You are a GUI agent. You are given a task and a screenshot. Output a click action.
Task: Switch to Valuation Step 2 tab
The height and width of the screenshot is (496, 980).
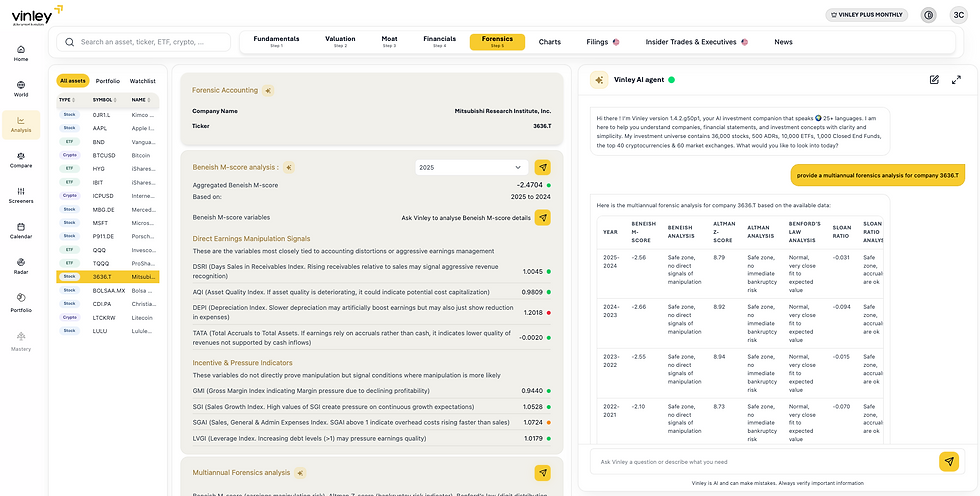[340, 42]
